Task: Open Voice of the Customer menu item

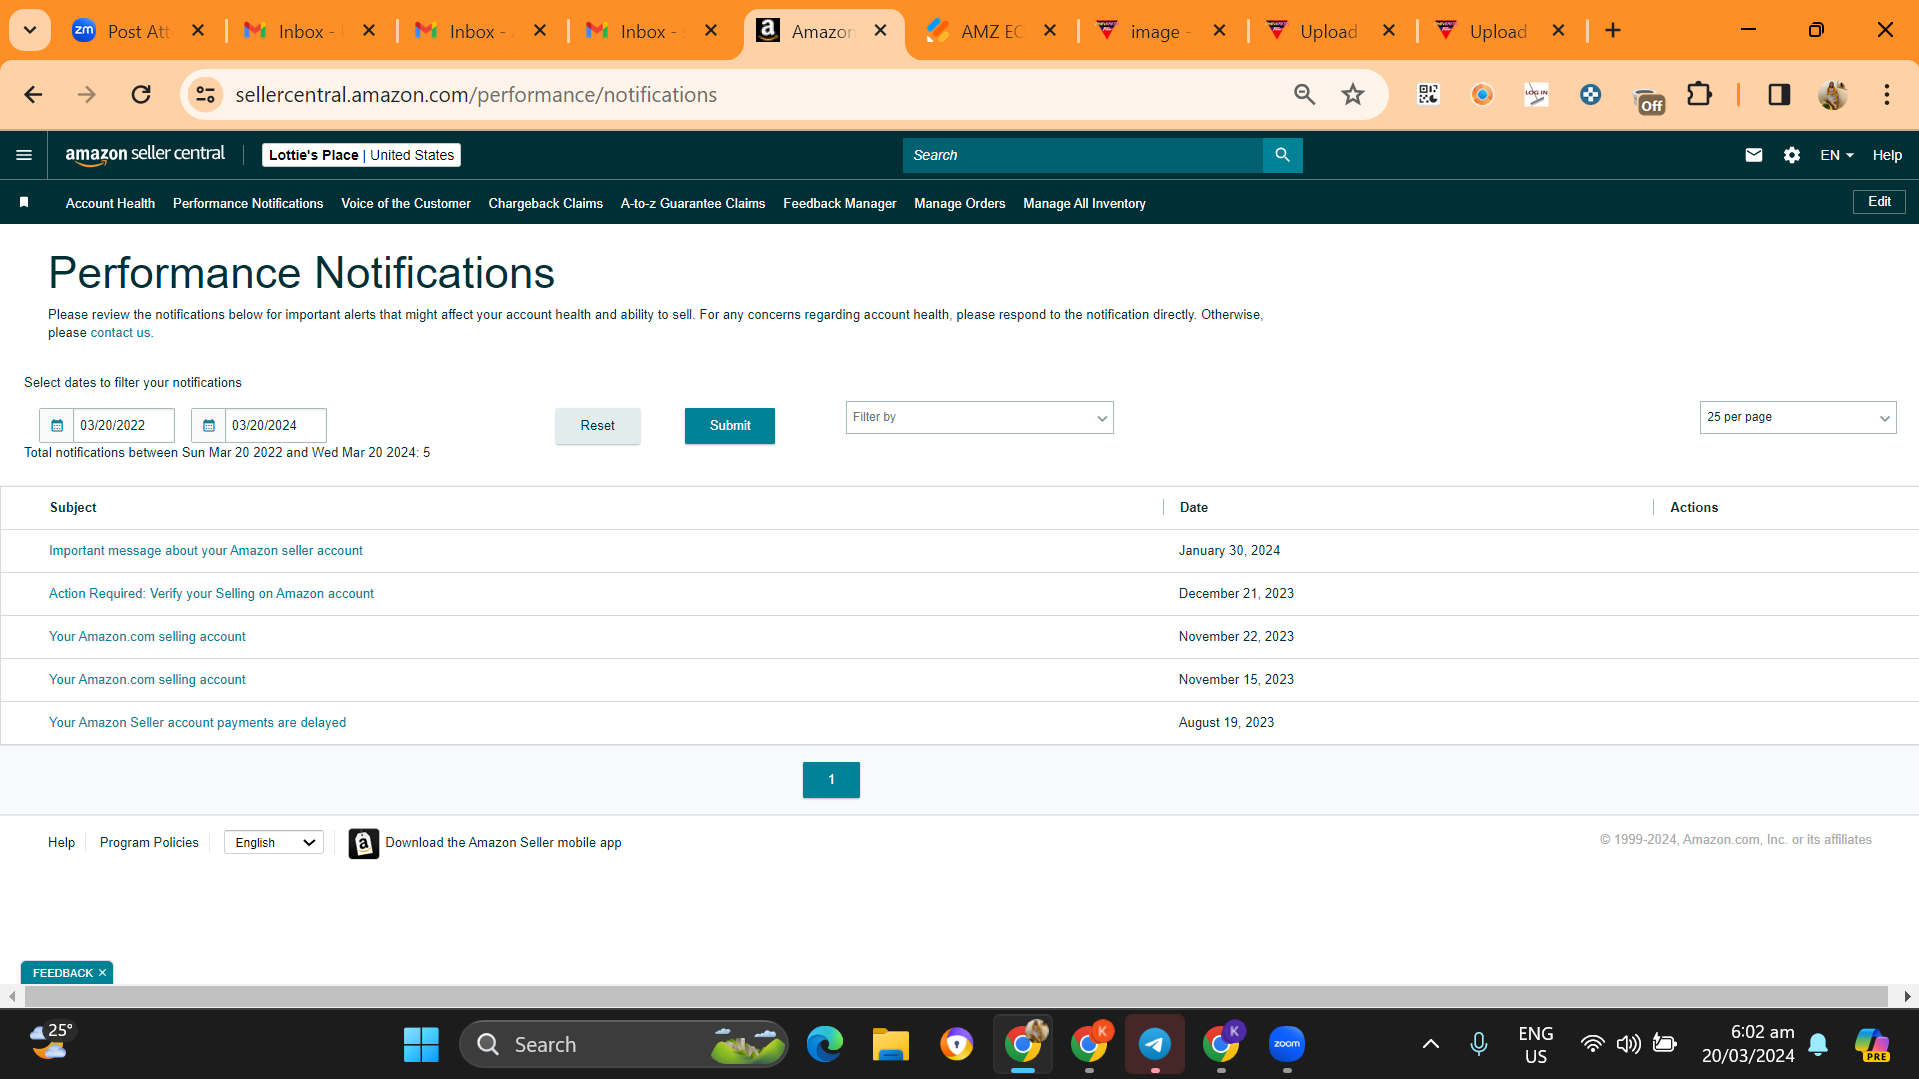Action: [x=406, y=203]
